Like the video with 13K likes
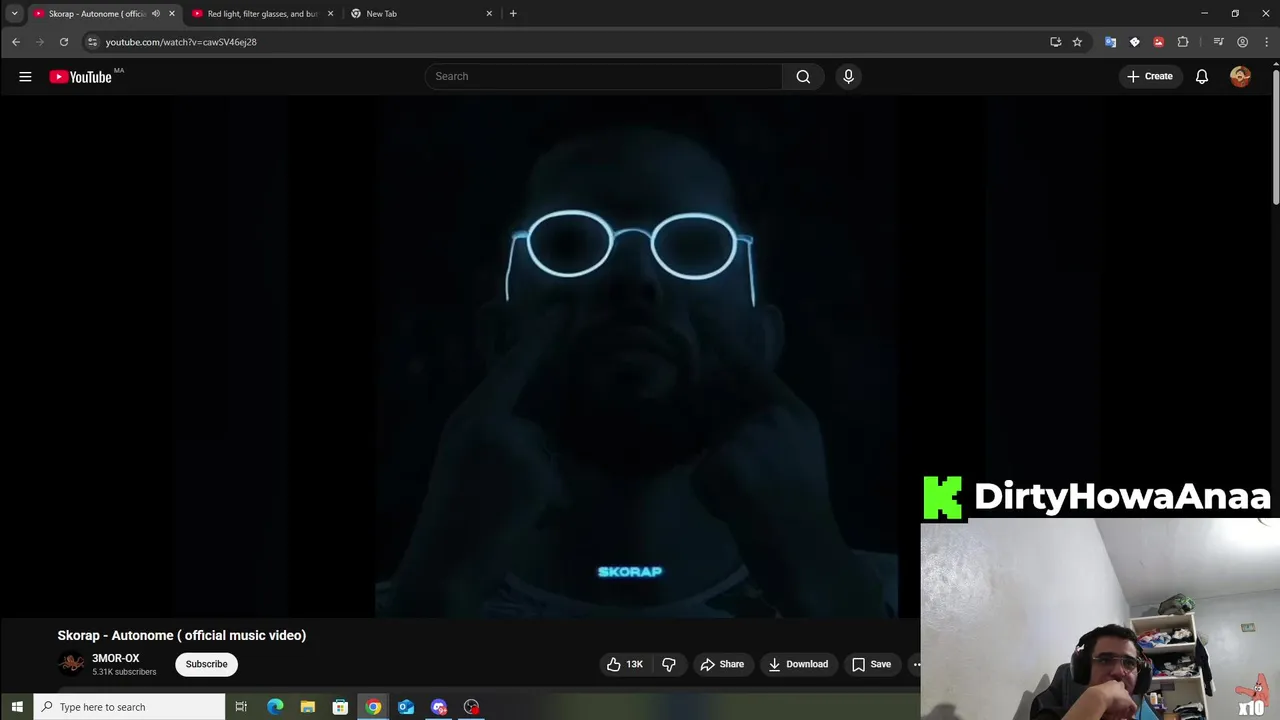Viewport: 1280px width, 720px height. pyautogui.click(x=624, y=664)
